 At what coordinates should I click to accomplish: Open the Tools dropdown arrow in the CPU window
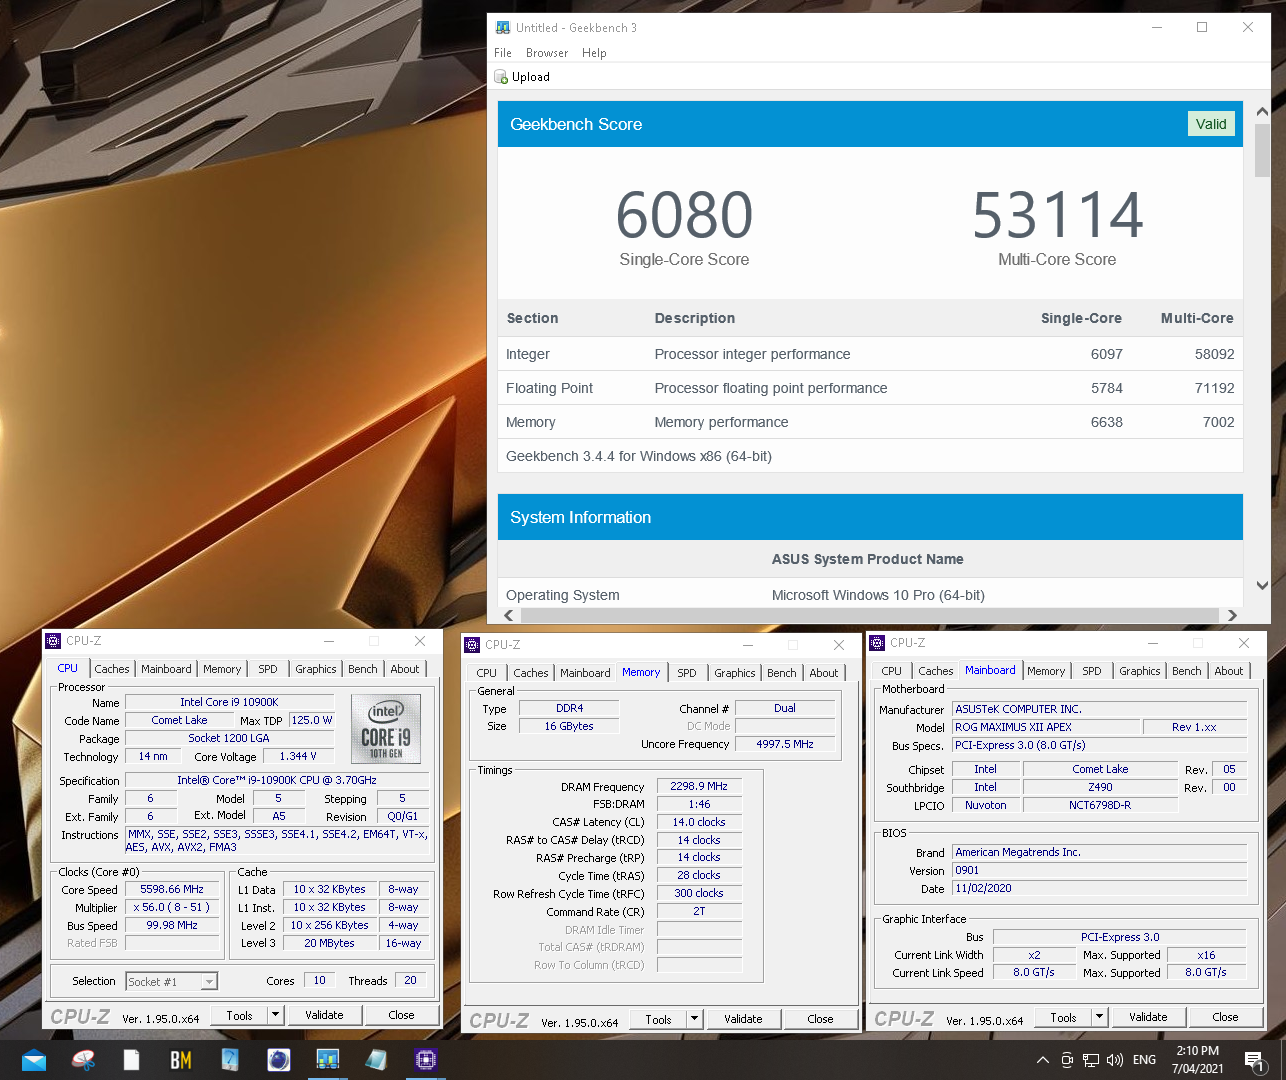tap(275, 1015)
